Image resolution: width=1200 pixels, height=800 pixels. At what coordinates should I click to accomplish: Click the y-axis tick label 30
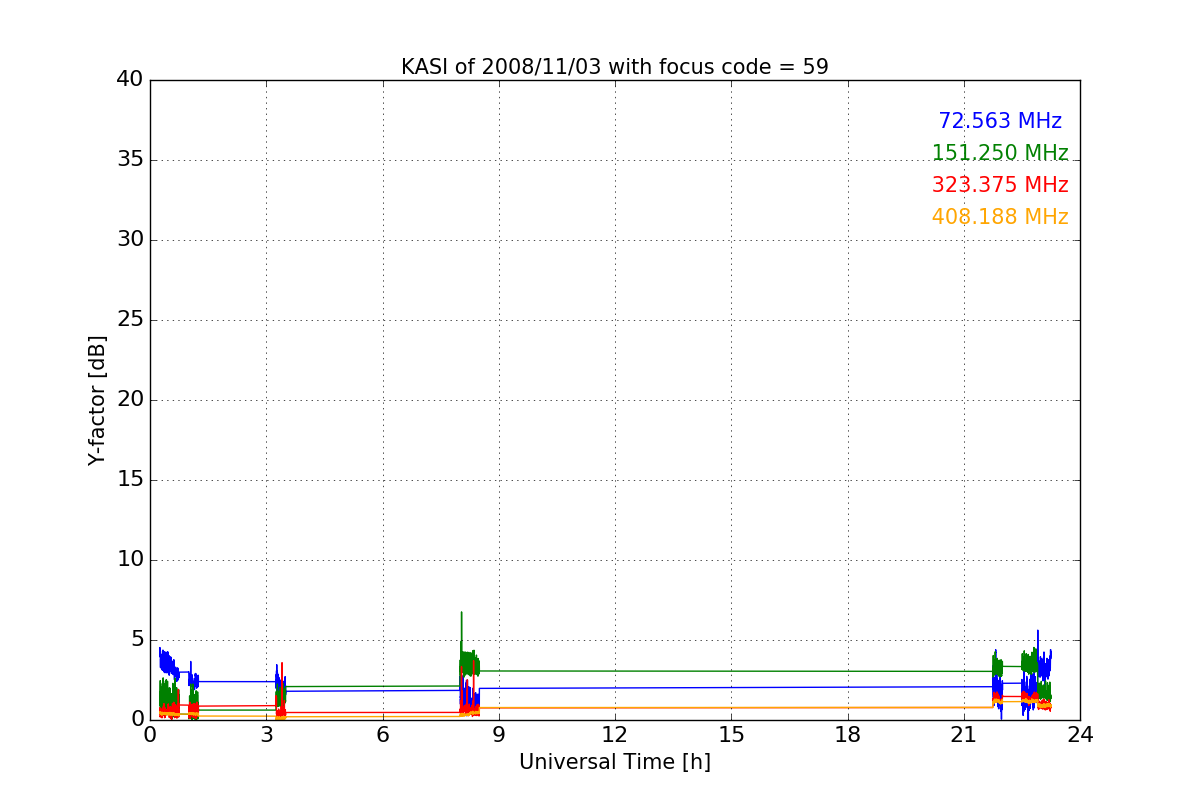[x=130, y=240]
